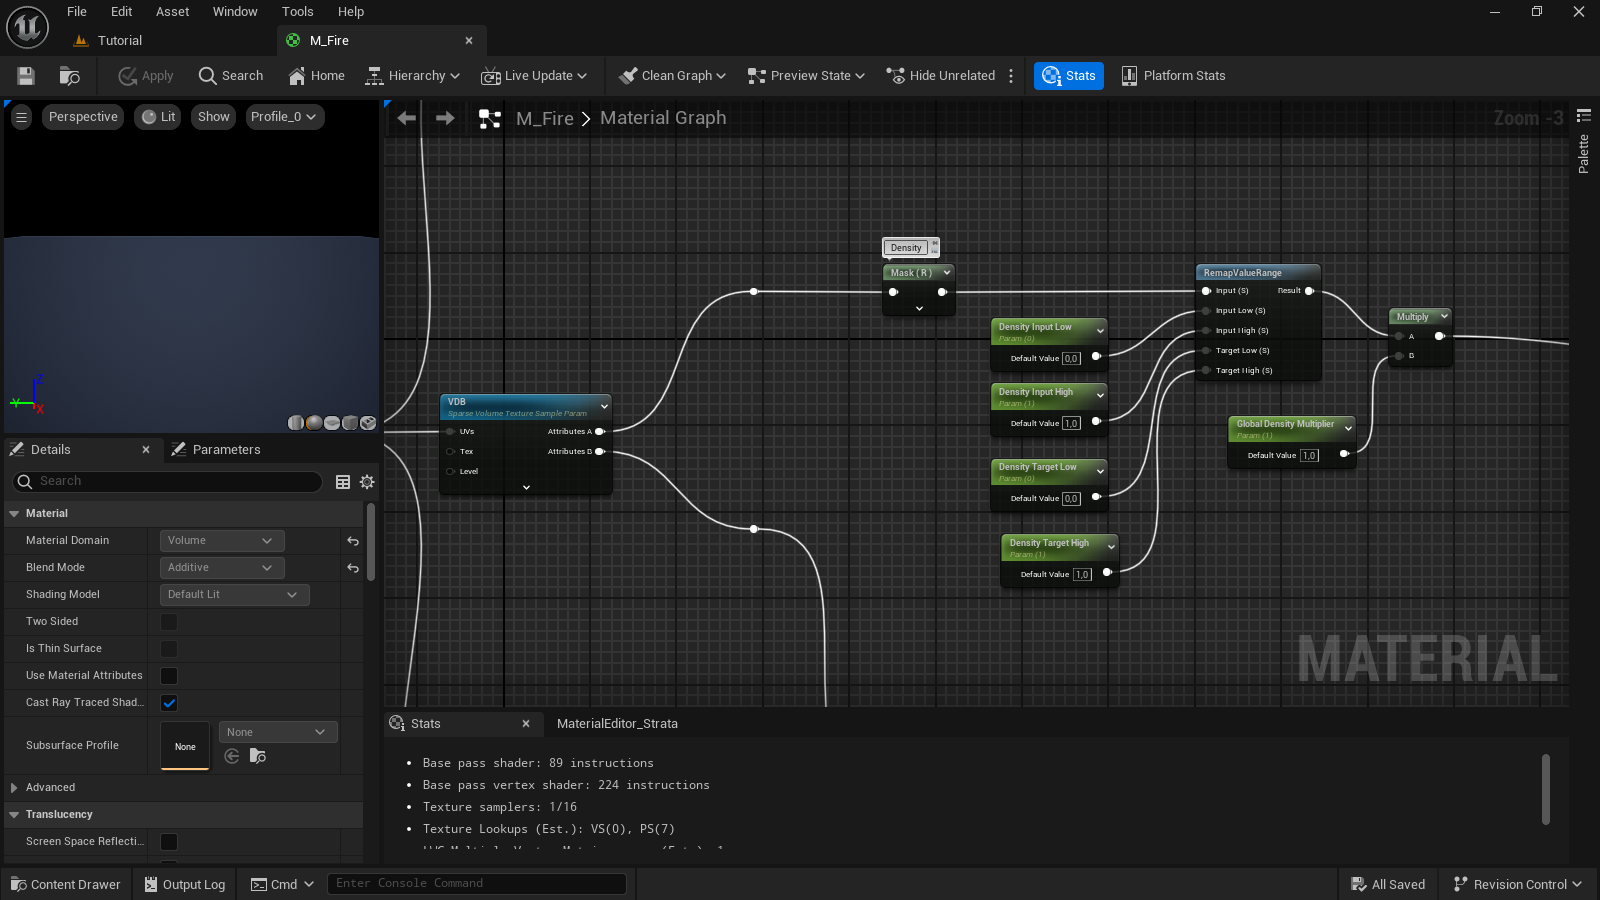Image resolution: width=1600 pixels, height=900 pixels.
Task: Toggle Hide Unrelated nodes
Action: point(941,76)
